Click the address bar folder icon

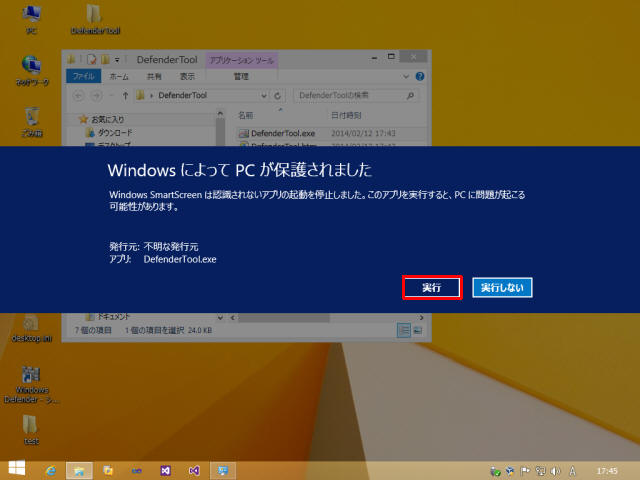coord(140,96)
